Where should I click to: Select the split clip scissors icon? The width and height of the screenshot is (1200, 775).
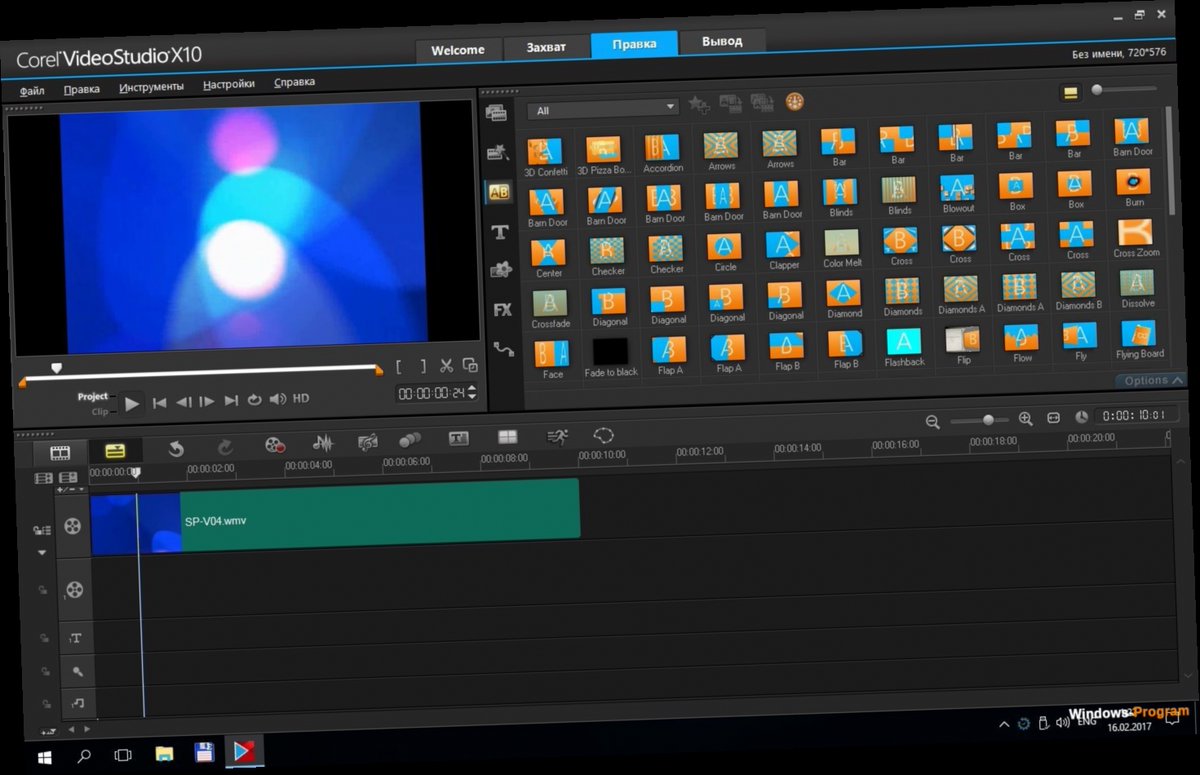[446, 366]
